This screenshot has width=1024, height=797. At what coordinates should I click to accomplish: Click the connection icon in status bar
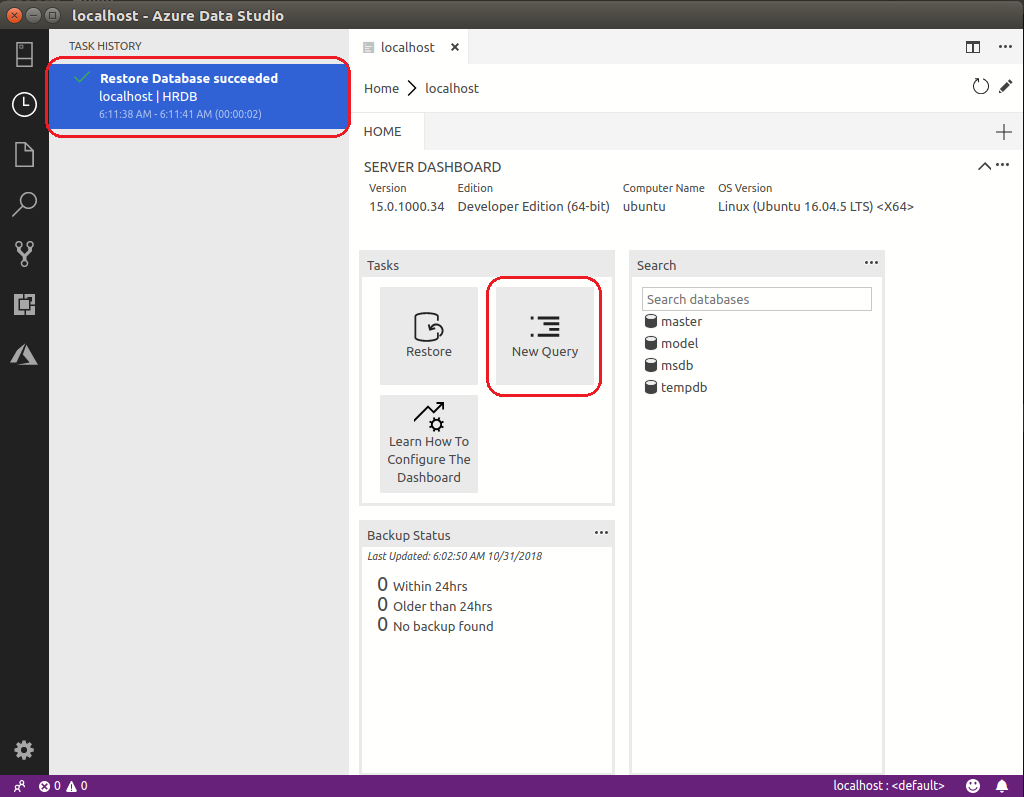20,786
